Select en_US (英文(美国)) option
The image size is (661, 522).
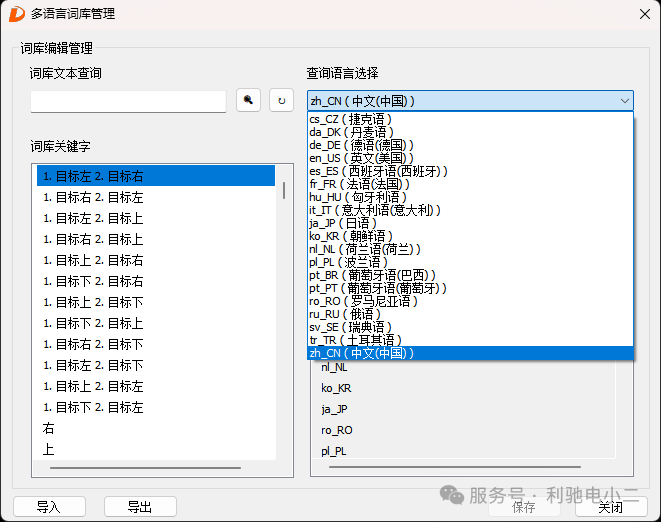pyautogui.click(x=470, y=158)
